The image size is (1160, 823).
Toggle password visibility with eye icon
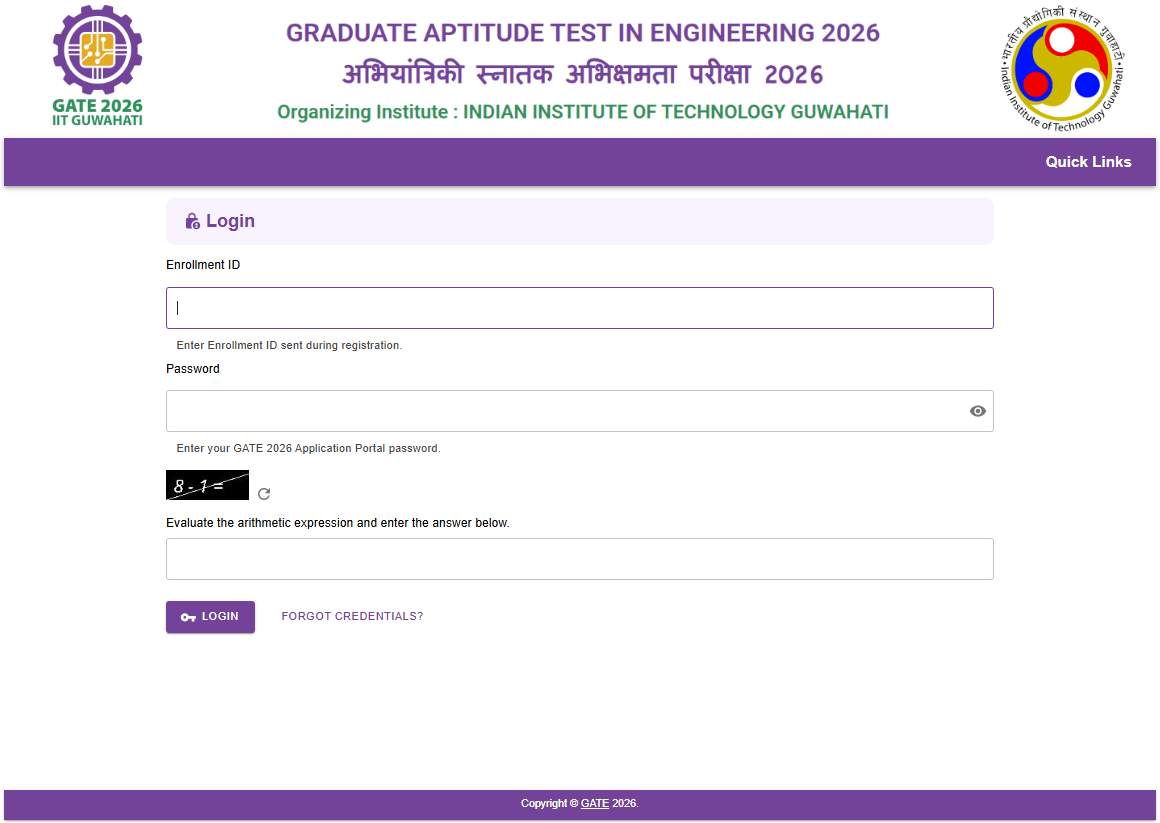[977, 411]
